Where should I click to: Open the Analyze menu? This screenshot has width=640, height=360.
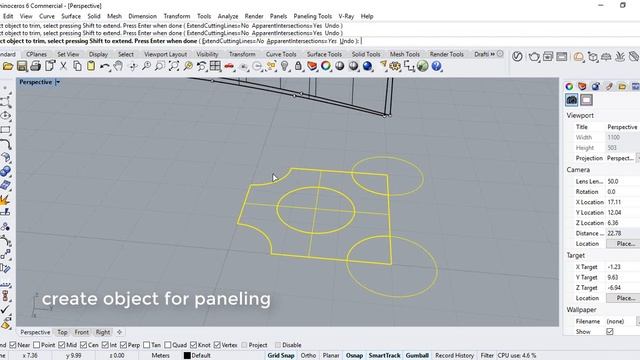228,16
